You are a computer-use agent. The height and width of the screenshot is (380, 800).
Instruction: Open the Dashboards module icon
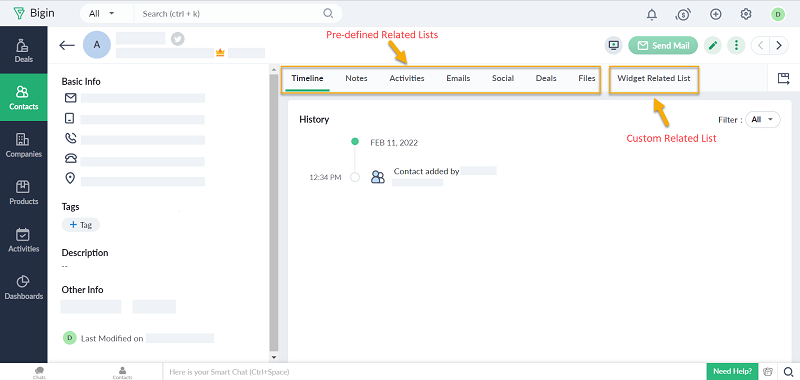(23, 282)
